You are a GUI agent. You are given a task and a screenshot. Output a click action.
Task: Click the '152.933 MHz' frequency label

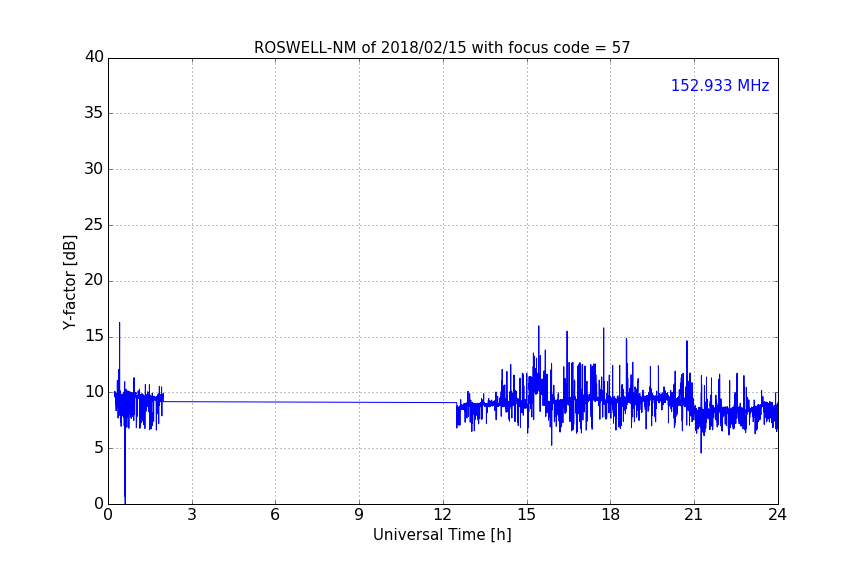[720, 85]
